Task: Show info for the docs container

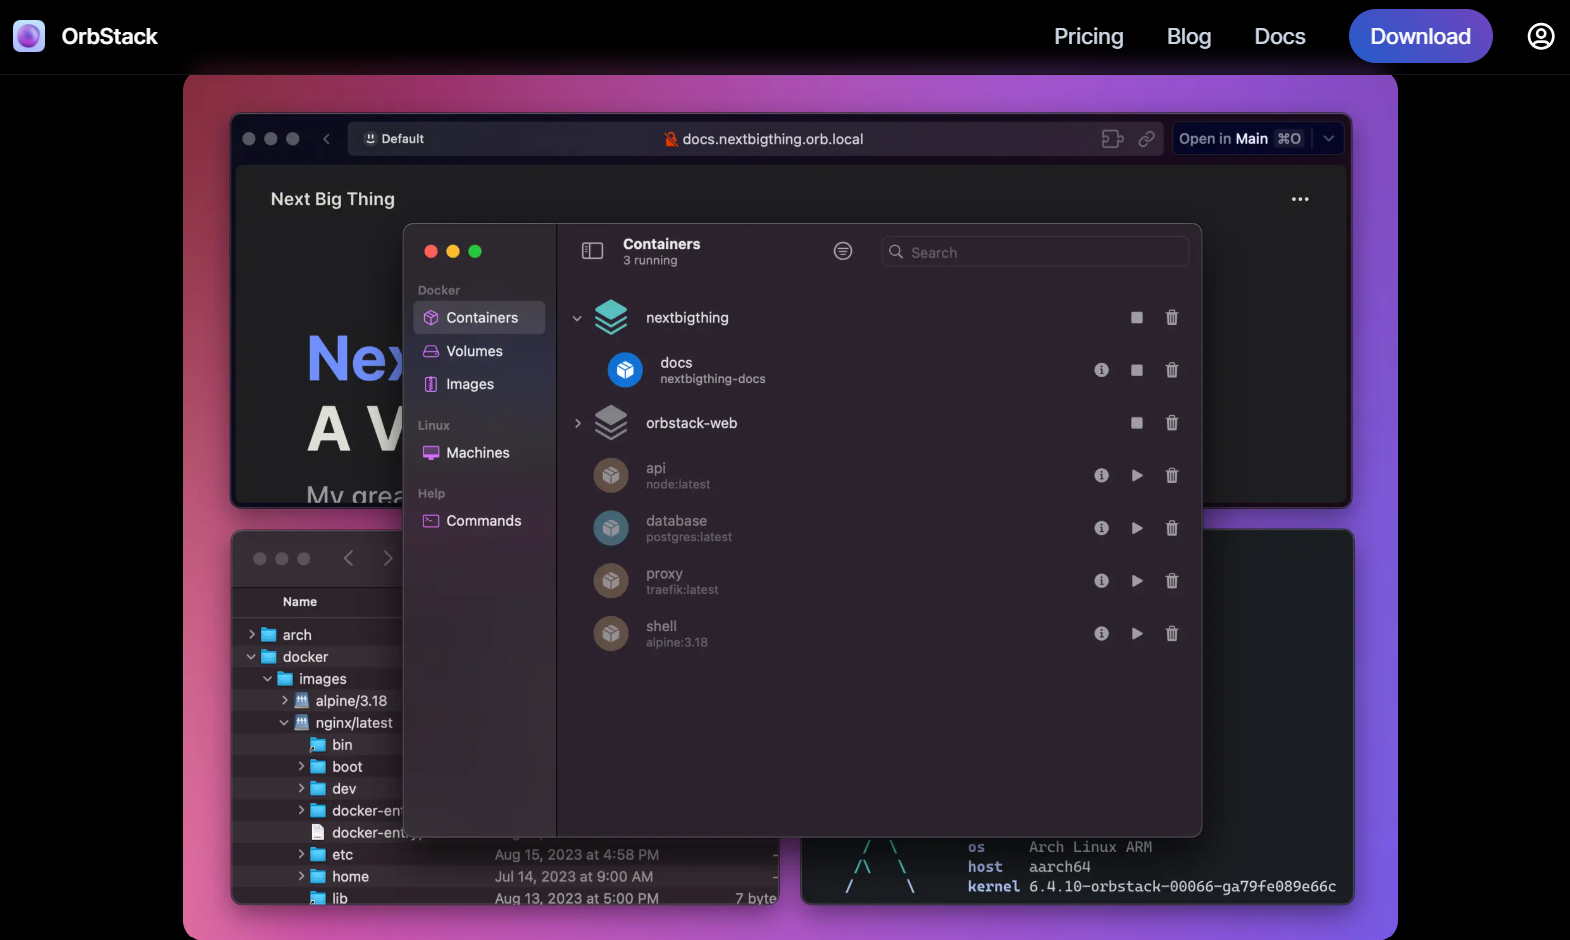Action: click(1101, 370)
